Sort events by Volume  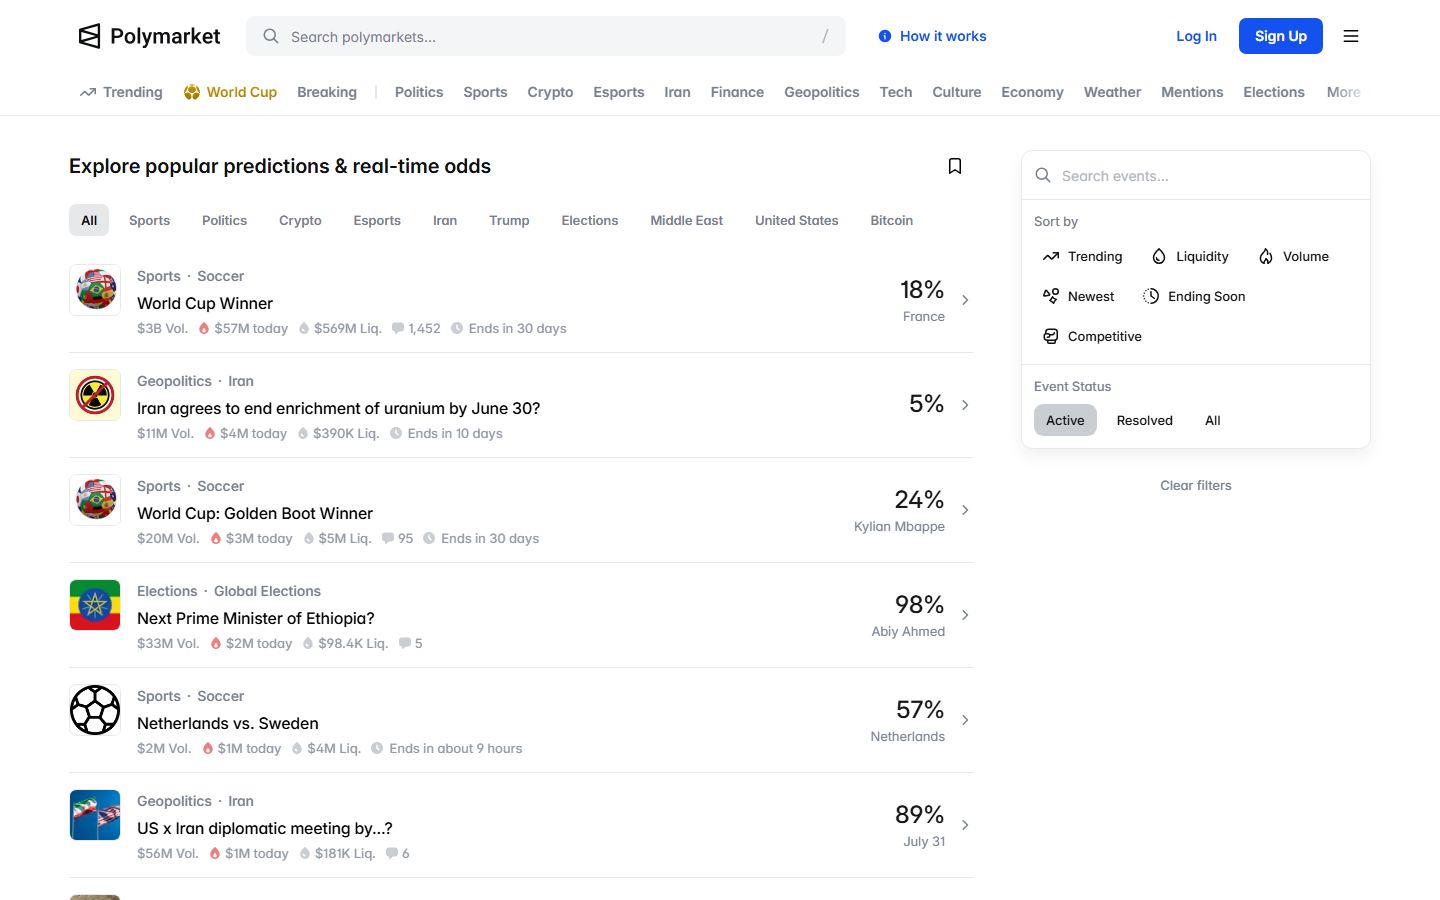1294,256
